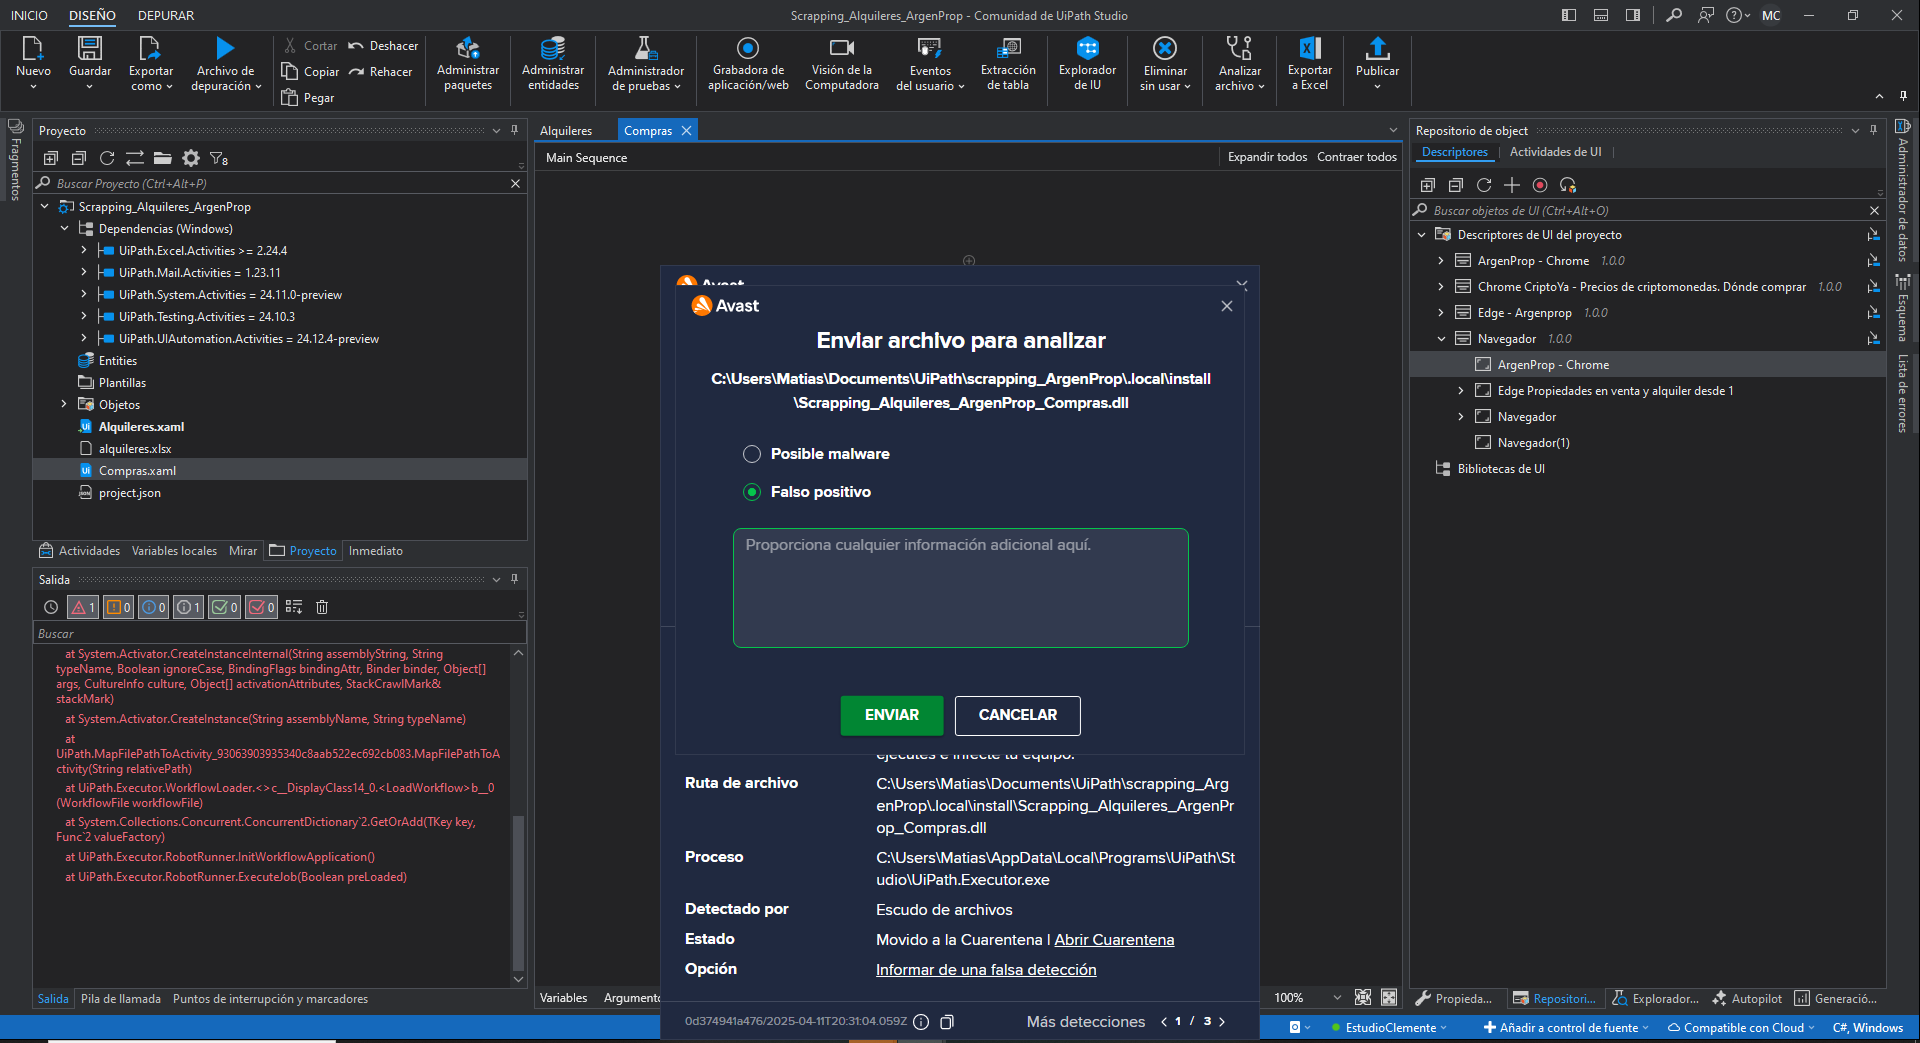Image resolution: width=1920 pixels, height=1043 pixels.
Task: Toggle pin on the Proyecto panel
Action: tap(515, 130)
